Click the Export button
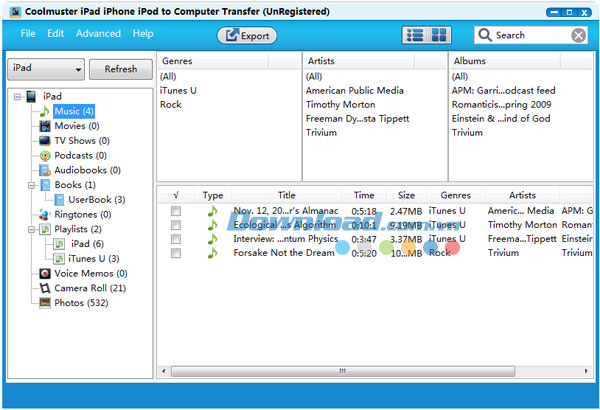 tap(247, 35)
